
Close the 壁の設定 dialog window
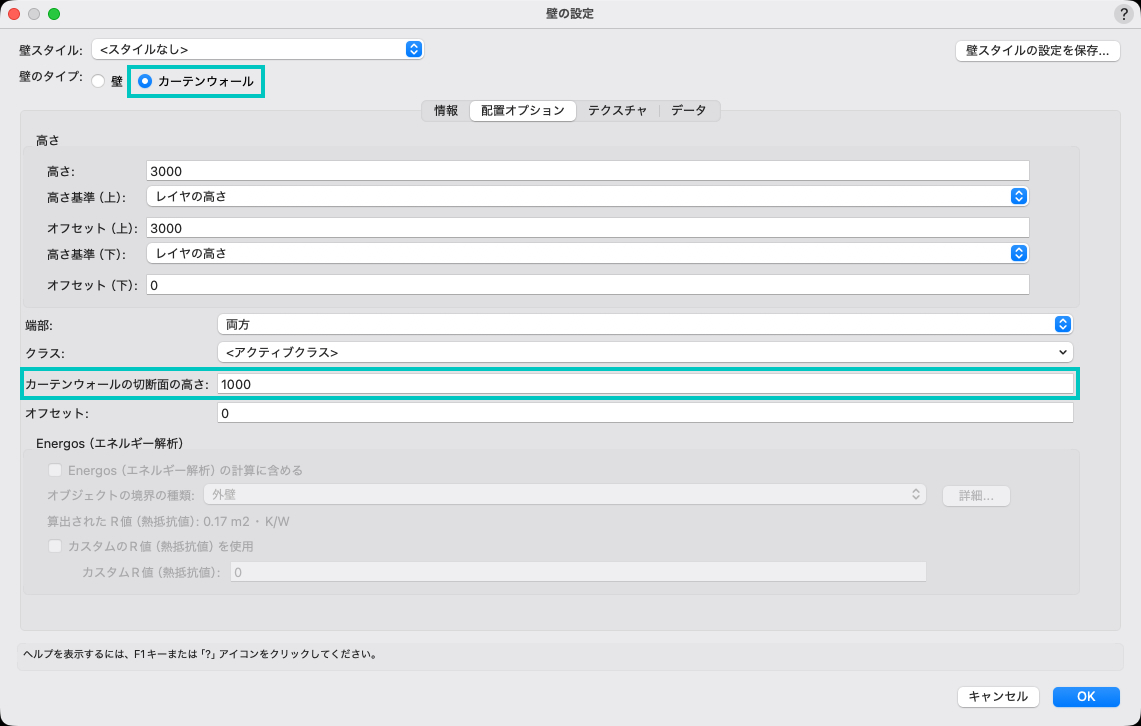pyautogui.click(x=15, y=14)
